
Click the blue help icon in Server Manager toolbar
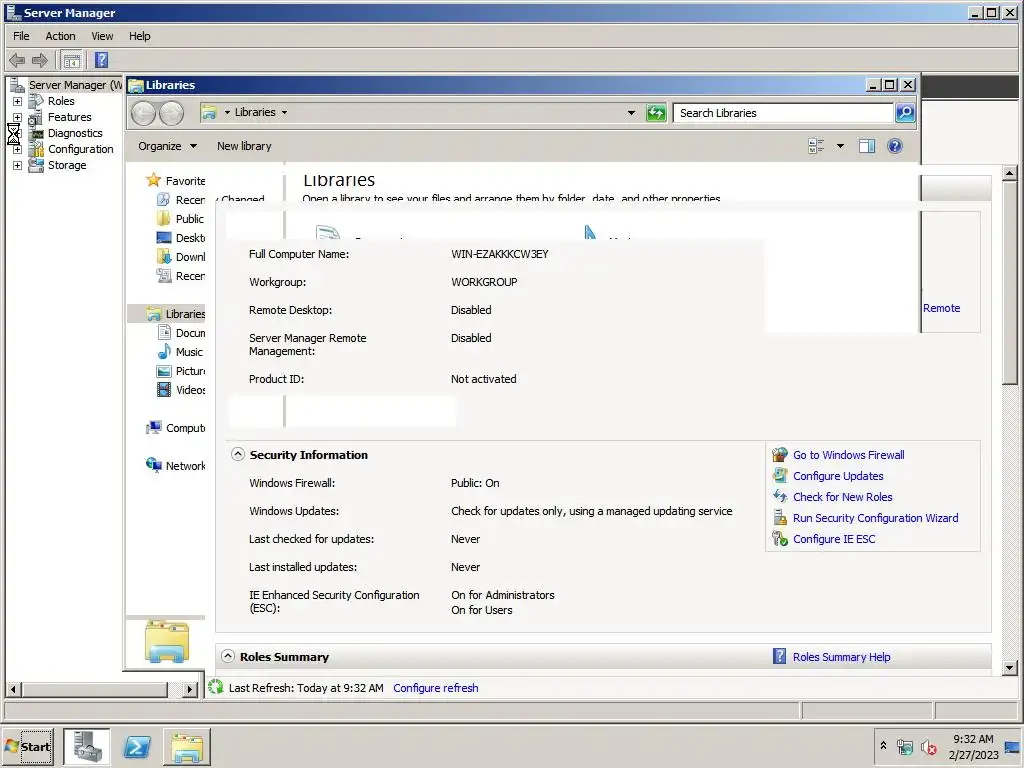coord(101,60)
